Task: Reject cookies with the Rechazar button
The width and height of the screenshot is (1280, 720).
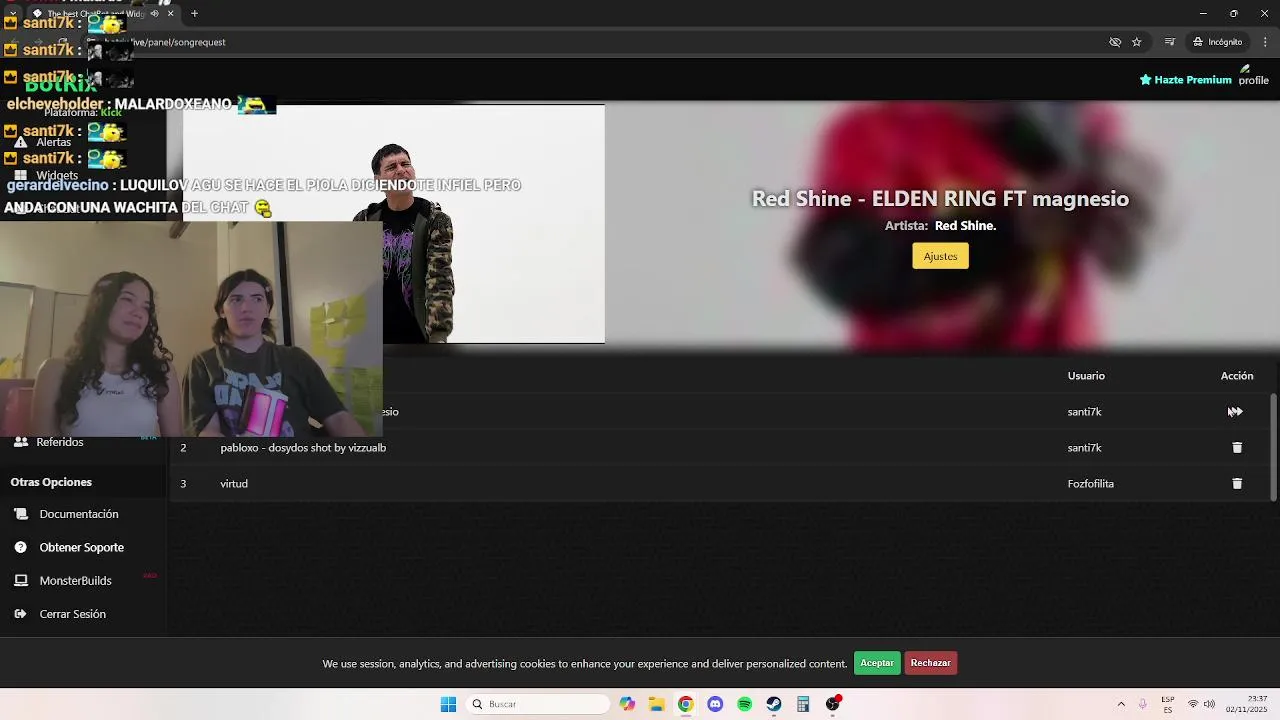Action: pos(930,663)
